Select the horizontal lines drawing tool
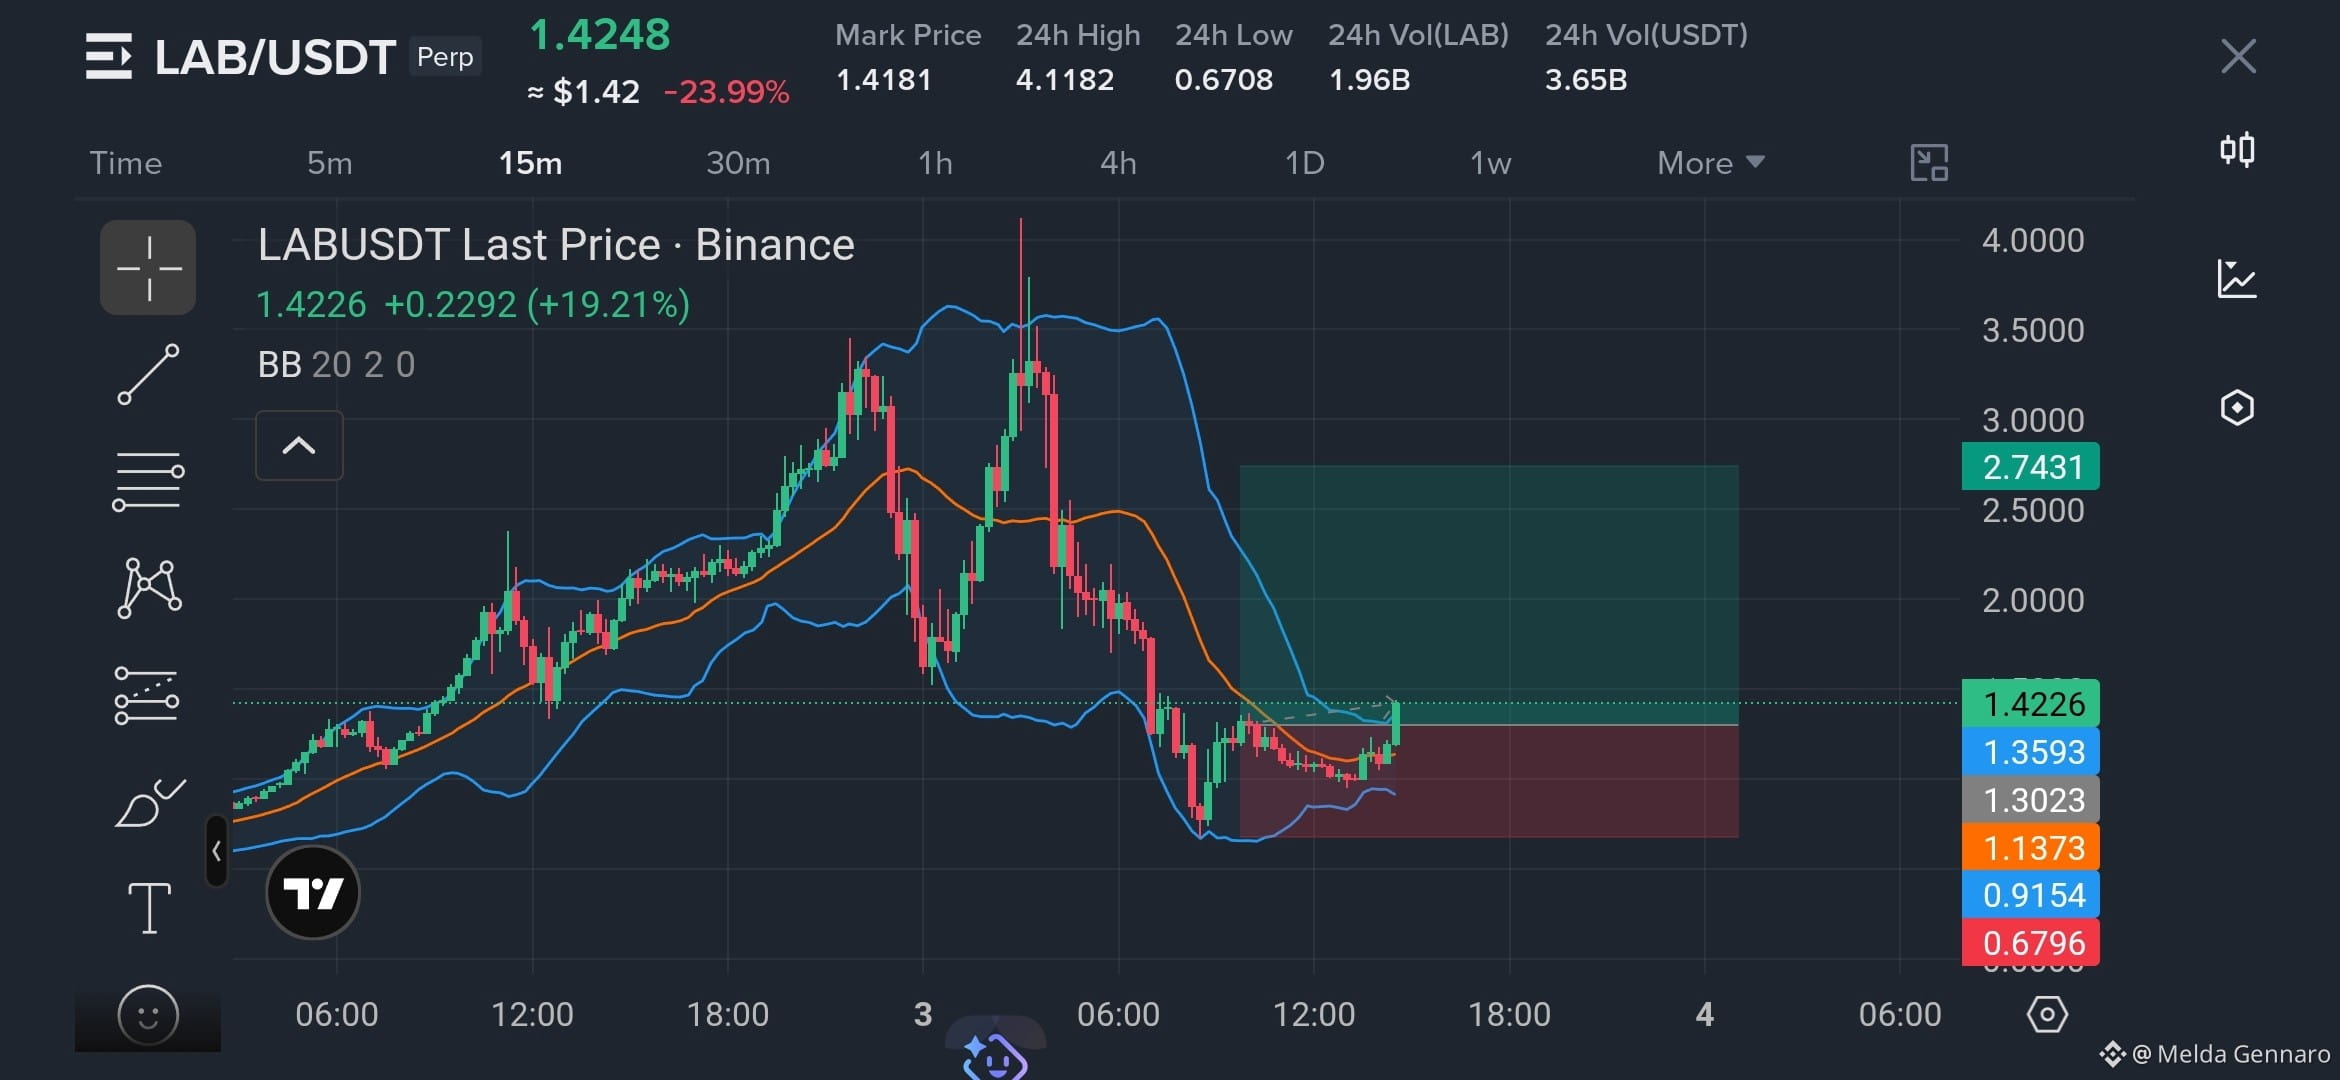The image size is (2340, 1080). [x=148, y=481]
